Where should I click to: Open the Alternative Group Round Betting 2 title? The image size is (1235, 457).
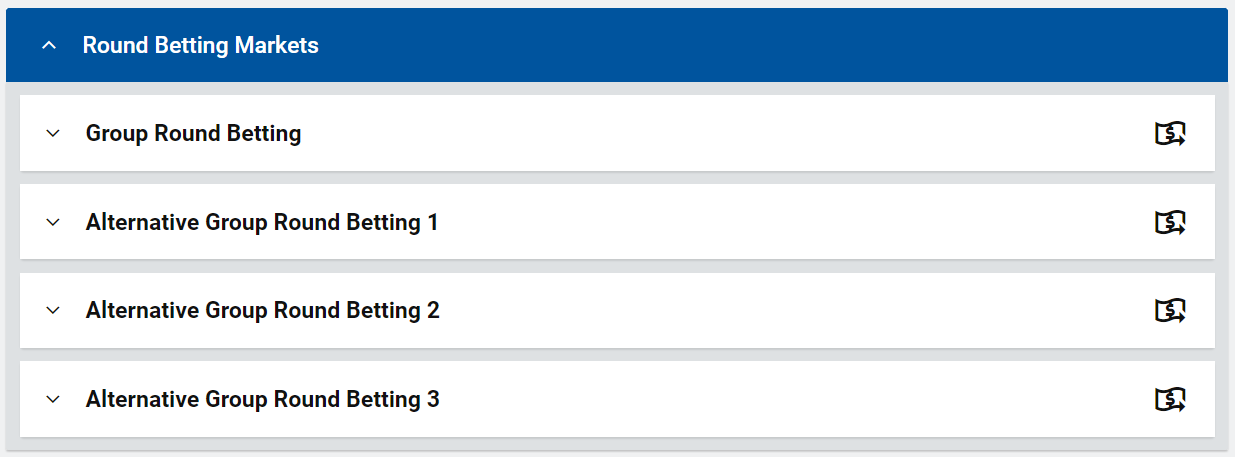(x=262, y=311)
